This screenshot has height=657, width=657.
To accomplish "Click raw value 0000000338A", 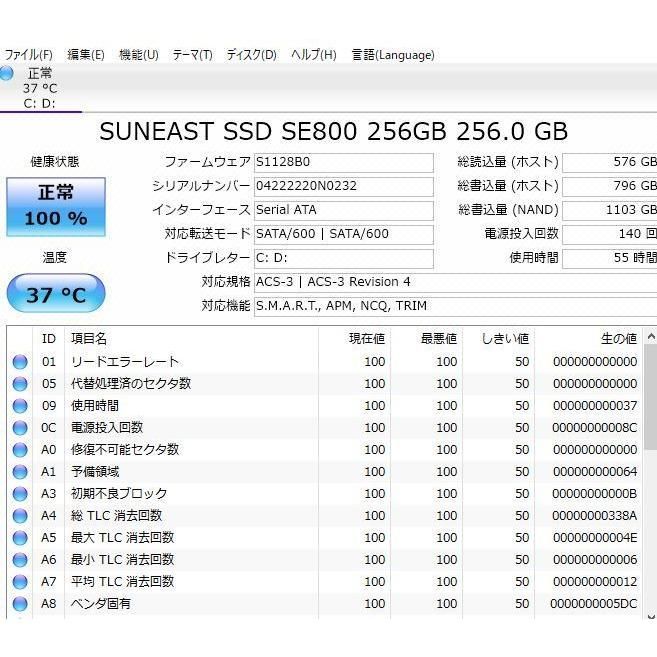I will point(595,516).
